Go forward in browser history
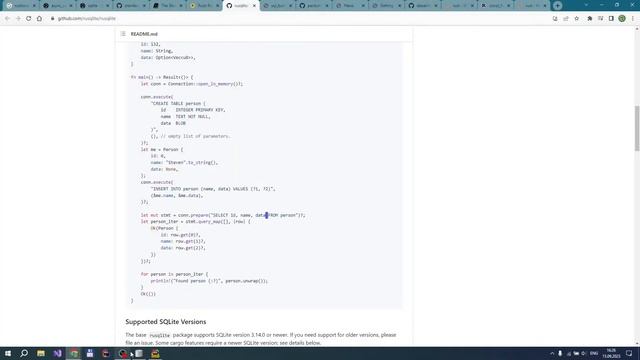The height and width of the screenshot is (360, 640). click(18, 18)
